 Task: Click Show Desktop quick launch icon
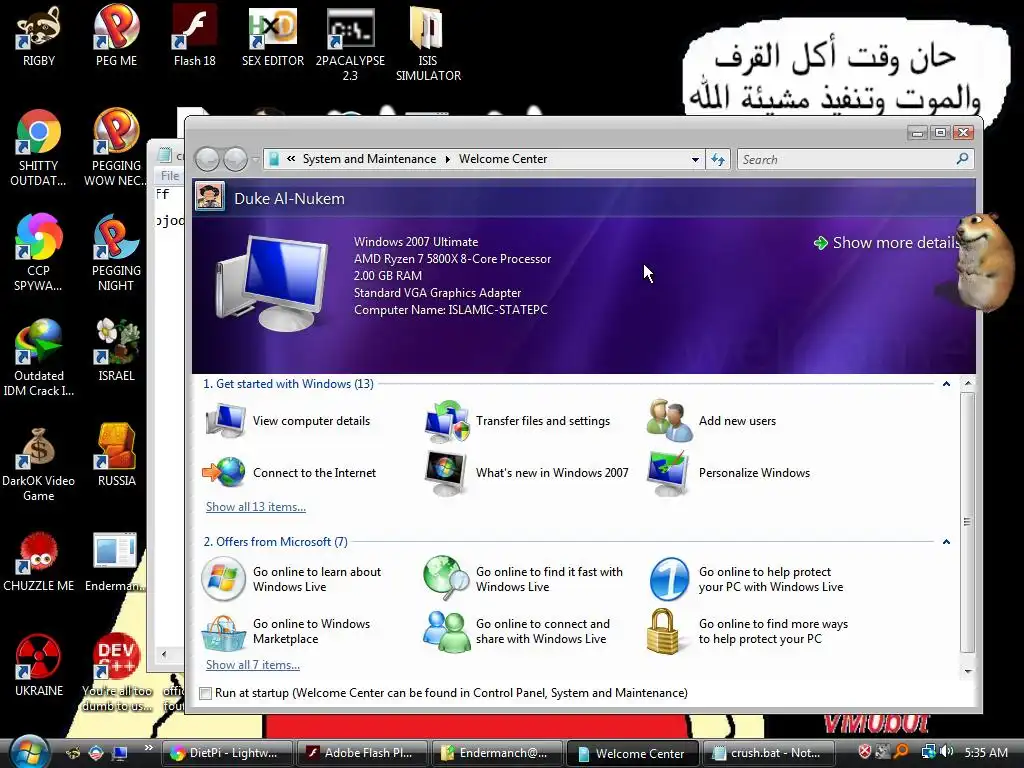(x=120, y=753)
